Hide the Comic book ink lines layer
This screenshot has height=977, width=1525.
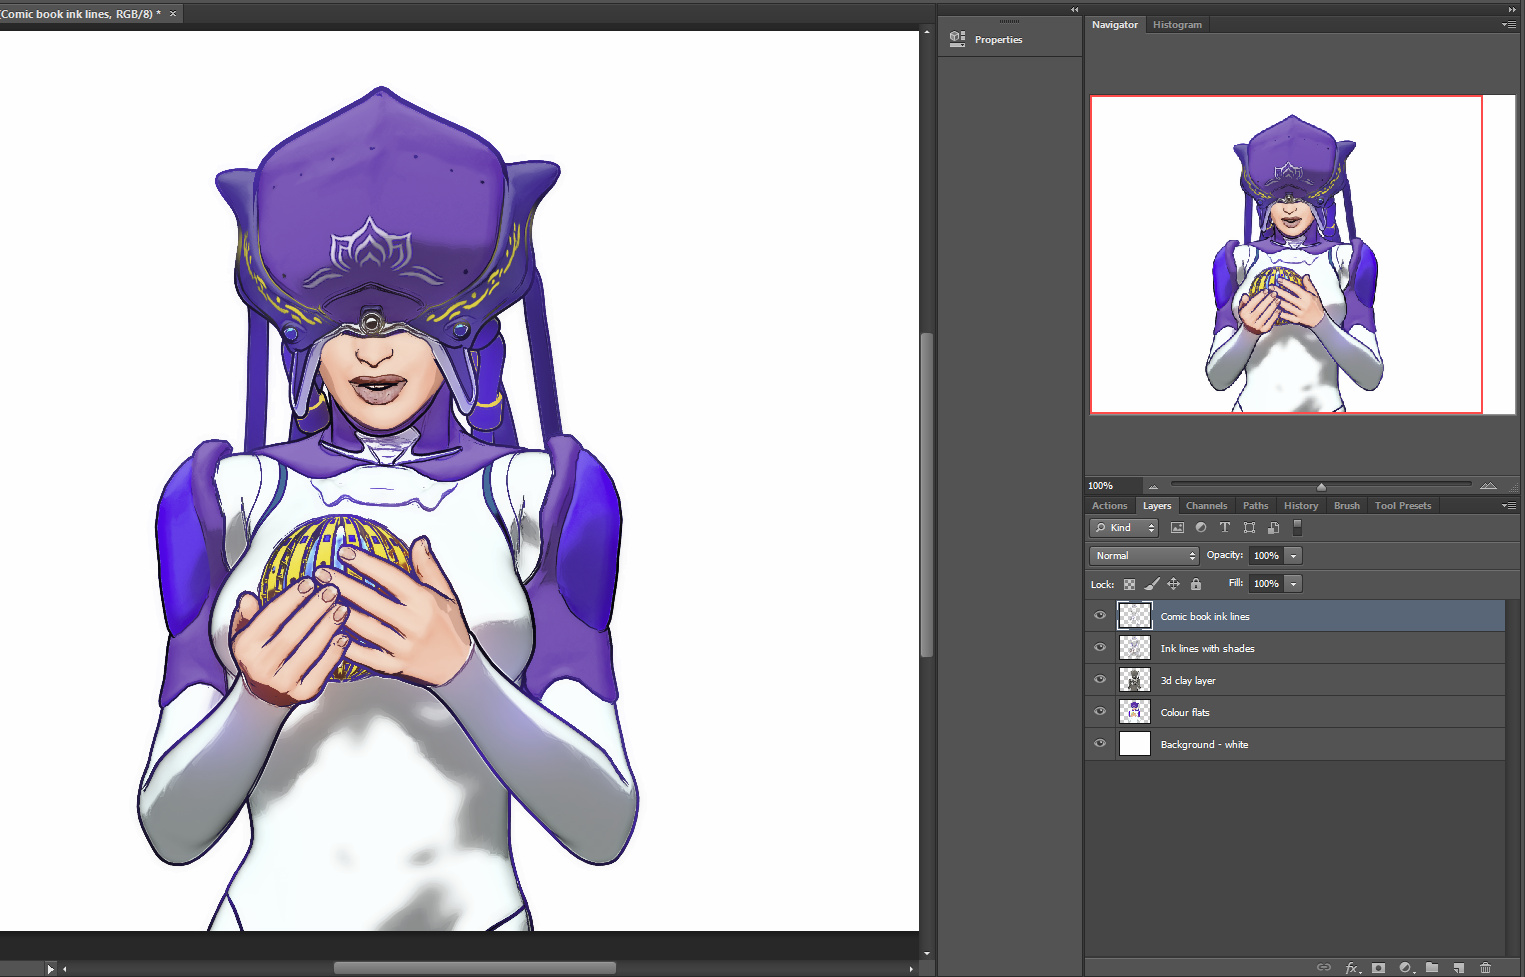point(1100,616)
